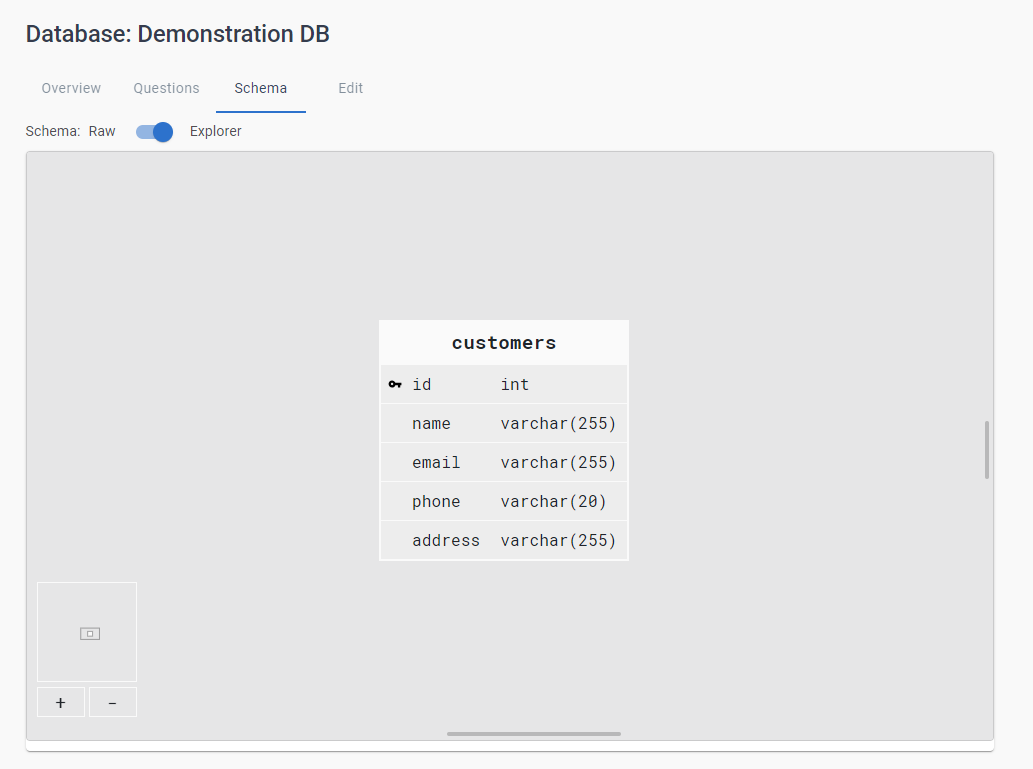Click the vertical scrollbar of schema canvas
The width and height of the screenshot is (1033, 769).
pos(987,450)
